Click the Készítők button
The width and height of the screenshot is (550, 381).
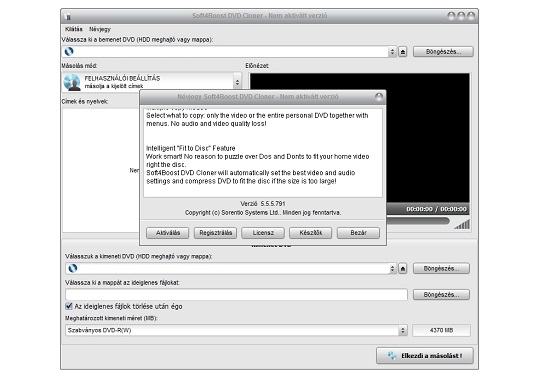310,233
